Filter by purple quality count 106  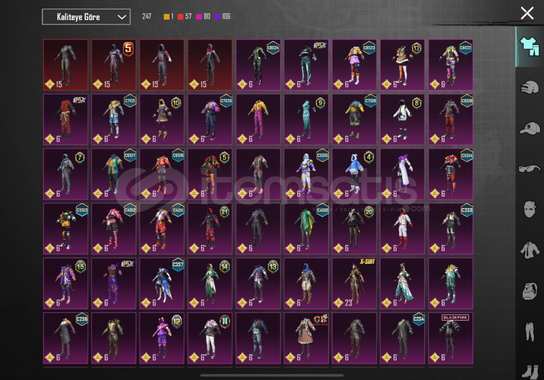222,16
